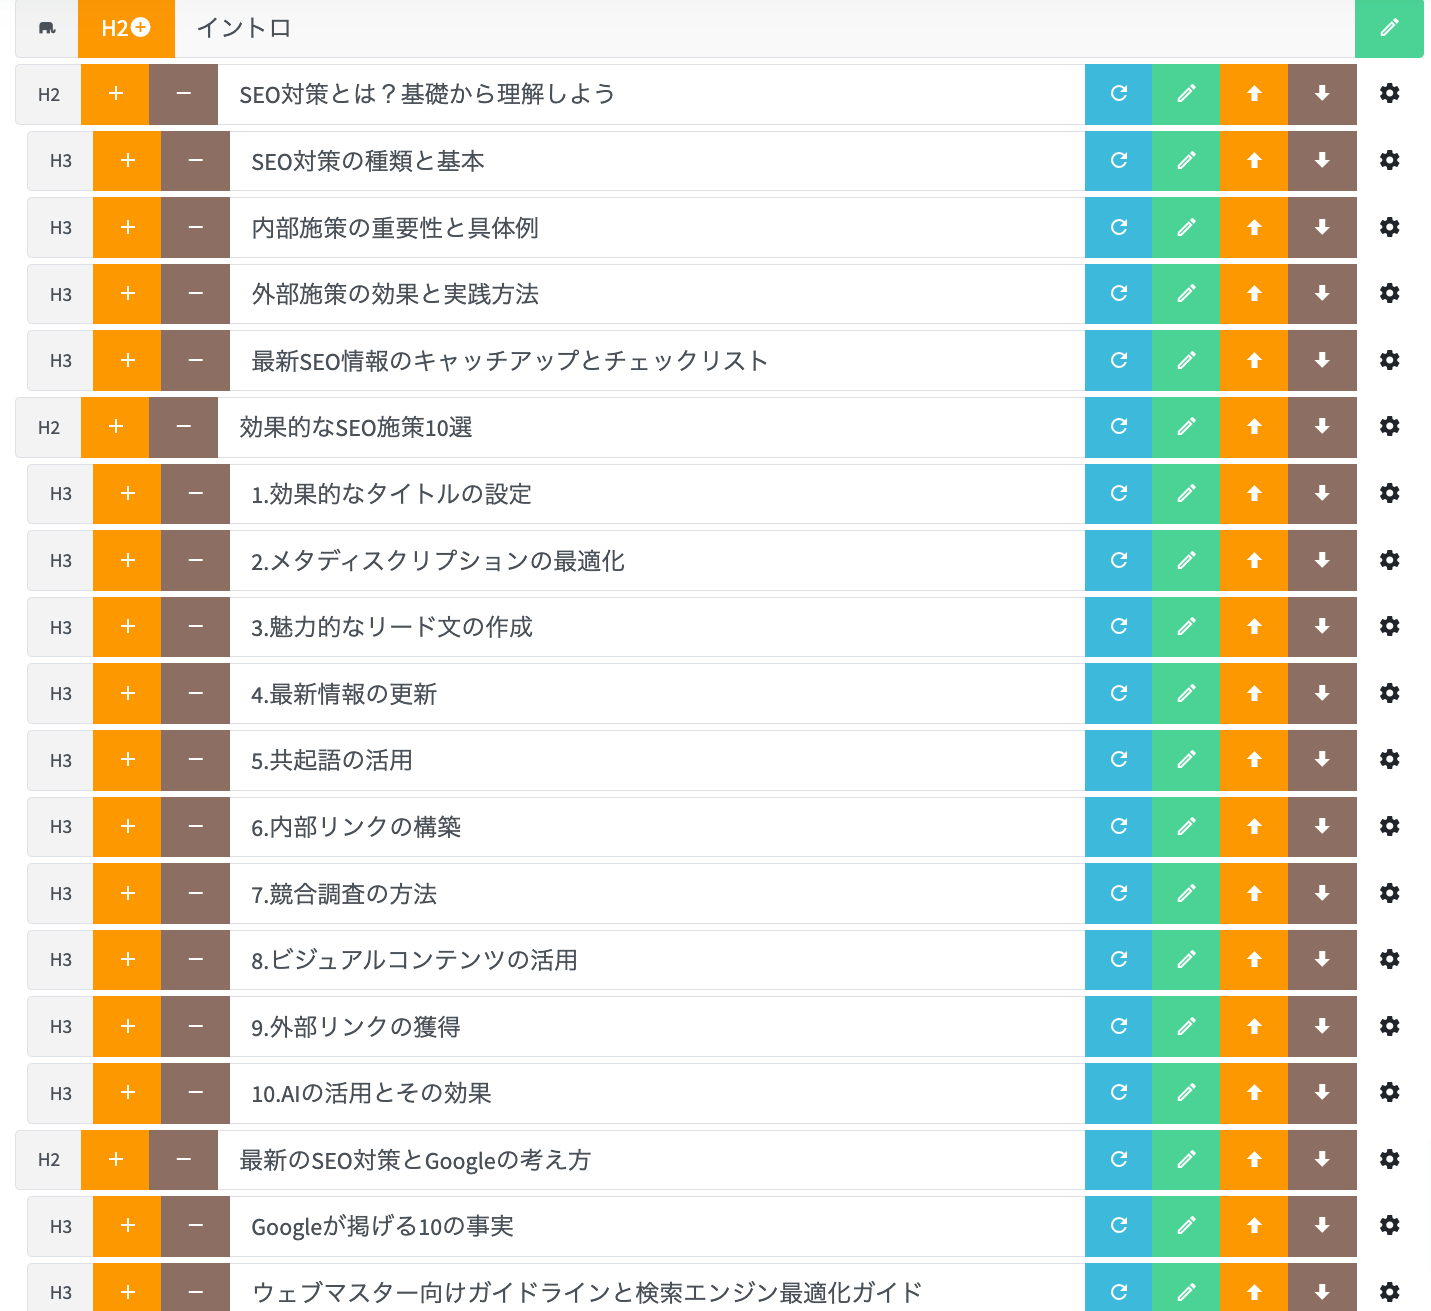Click the H2 add heading button
This screenshot has height=1311, width=1431.
point(126,28)
